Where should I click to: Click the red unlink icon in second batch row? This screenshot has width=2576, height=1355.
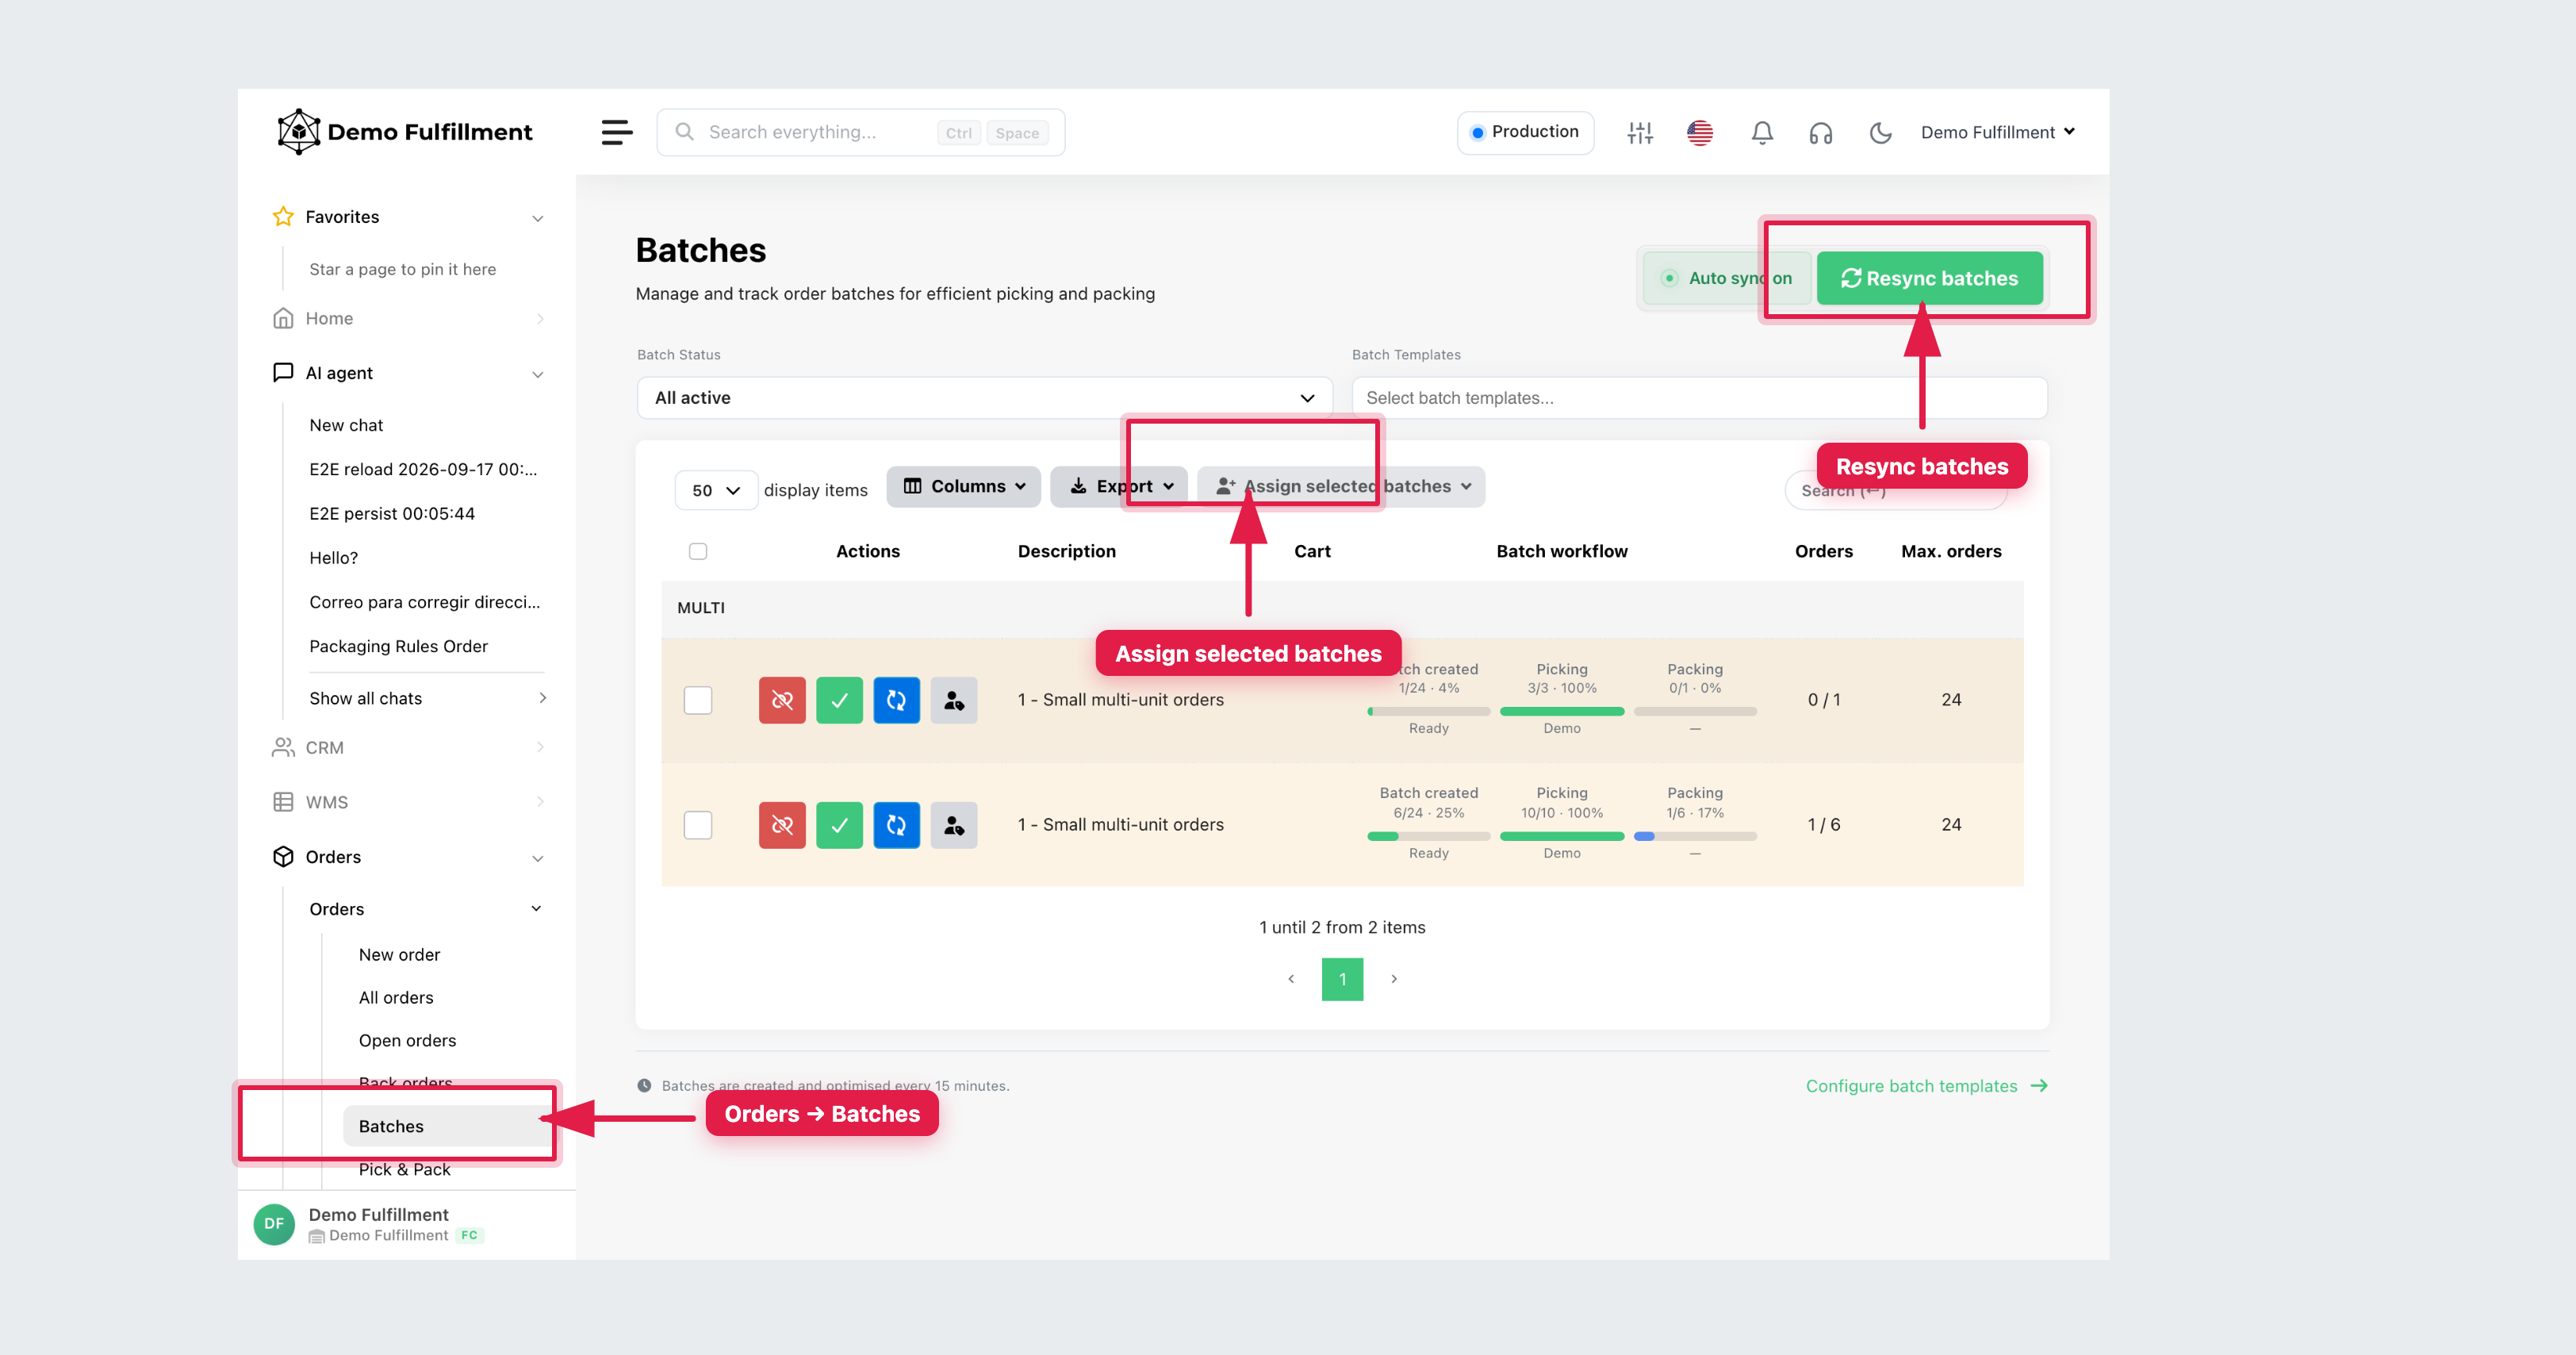782,825
